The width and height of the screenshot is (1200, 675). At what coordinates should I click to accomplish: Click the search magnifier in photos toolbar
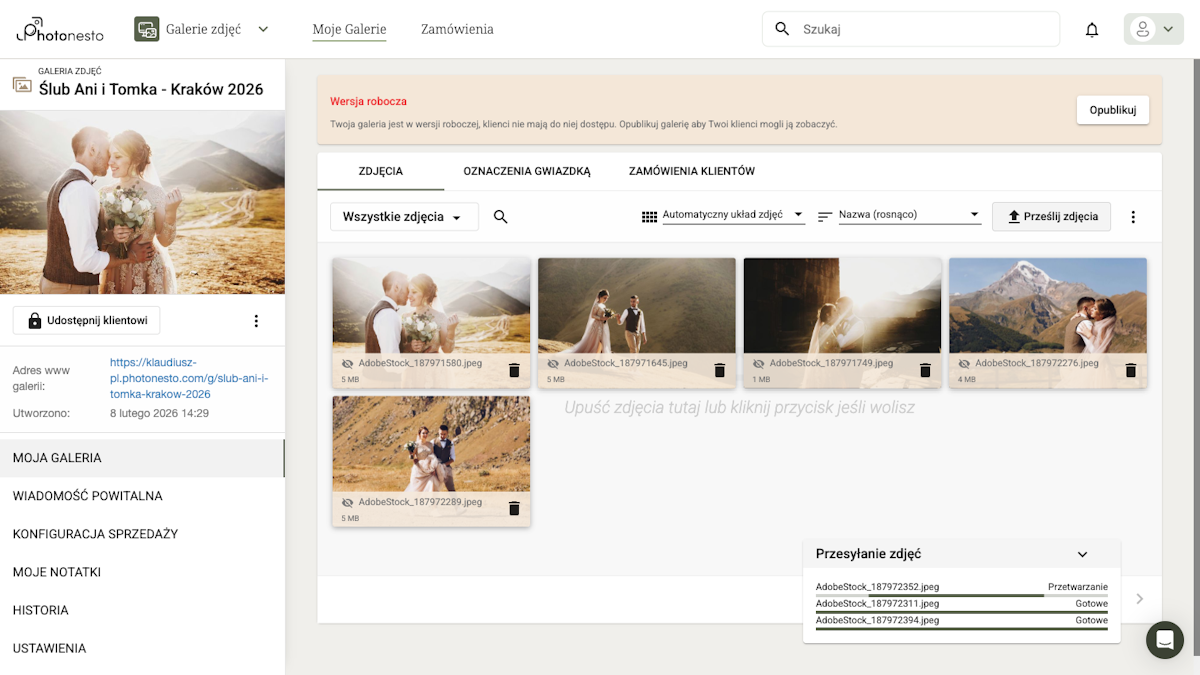click(501, 217)
